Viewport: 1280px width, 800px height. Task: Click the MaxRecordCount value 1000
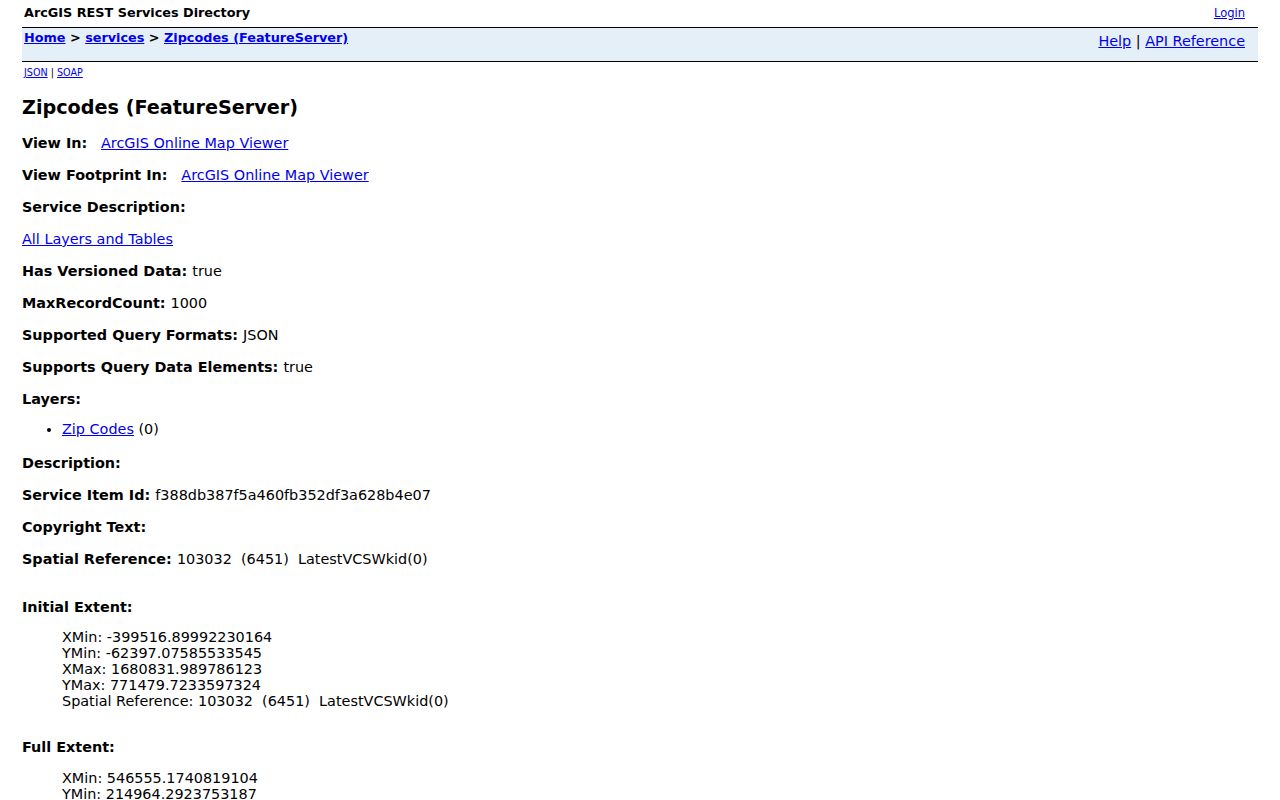coord(189,303)
